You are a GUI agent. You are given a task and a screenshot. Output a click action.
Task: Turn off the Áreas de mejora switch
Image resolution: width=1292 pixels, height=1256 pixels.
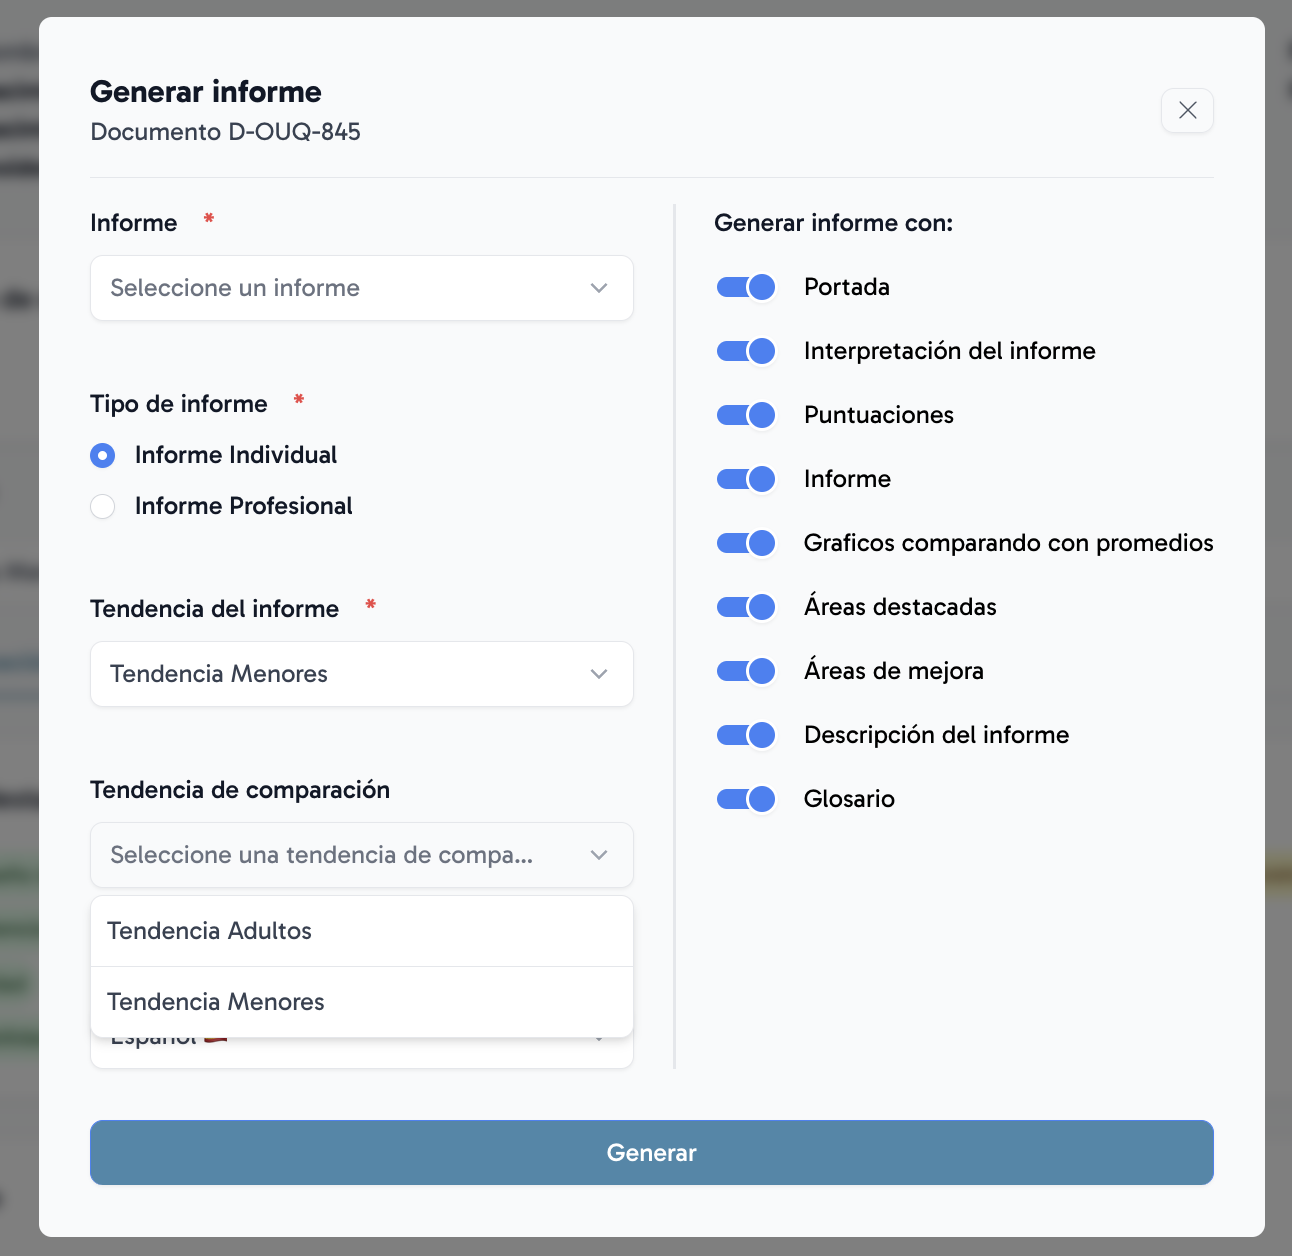coord(746,671)
